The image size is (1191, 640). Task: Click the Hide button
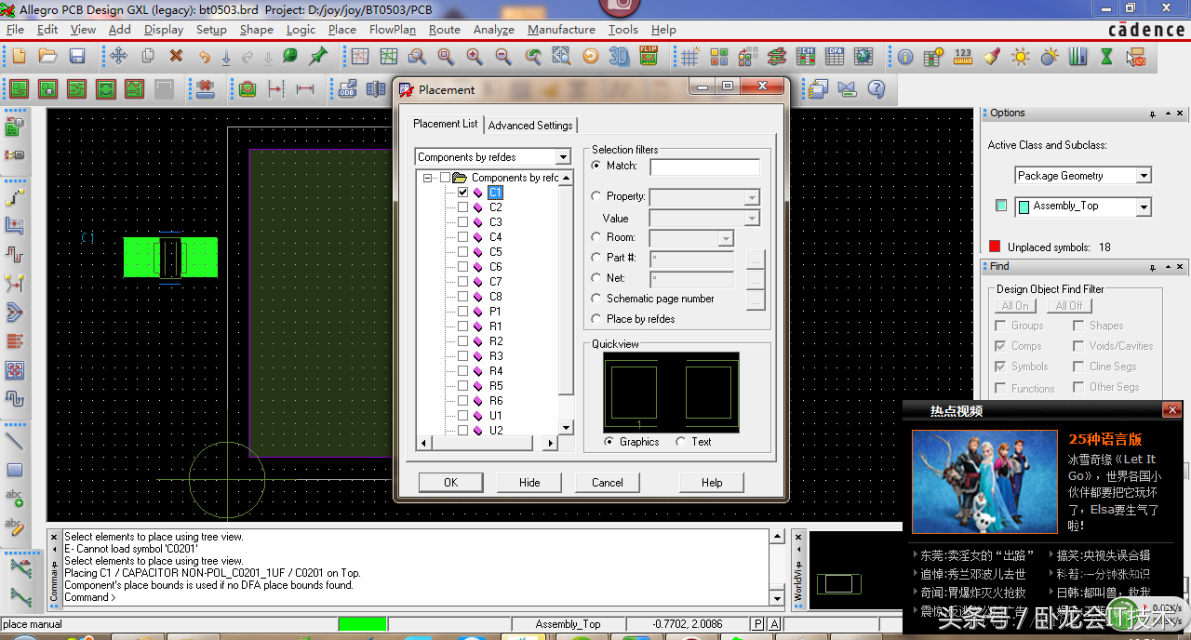pos(529,483)
